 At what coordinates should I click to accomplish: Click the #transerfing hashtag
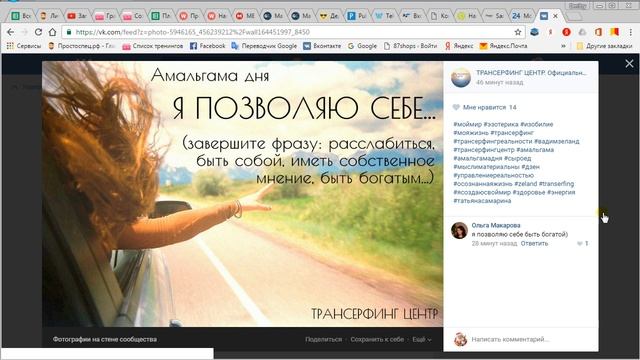(556, 184)
